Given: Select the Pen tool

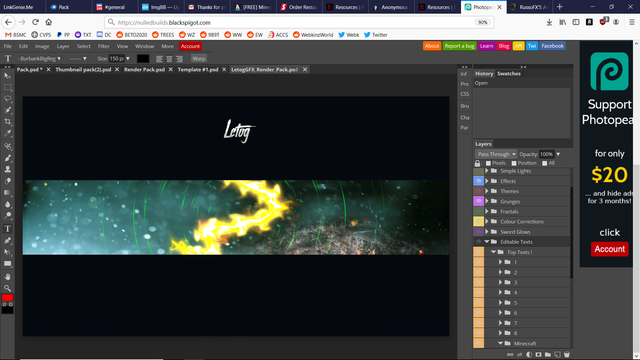Looking at the screenshot, I should [x=7, y=240].
